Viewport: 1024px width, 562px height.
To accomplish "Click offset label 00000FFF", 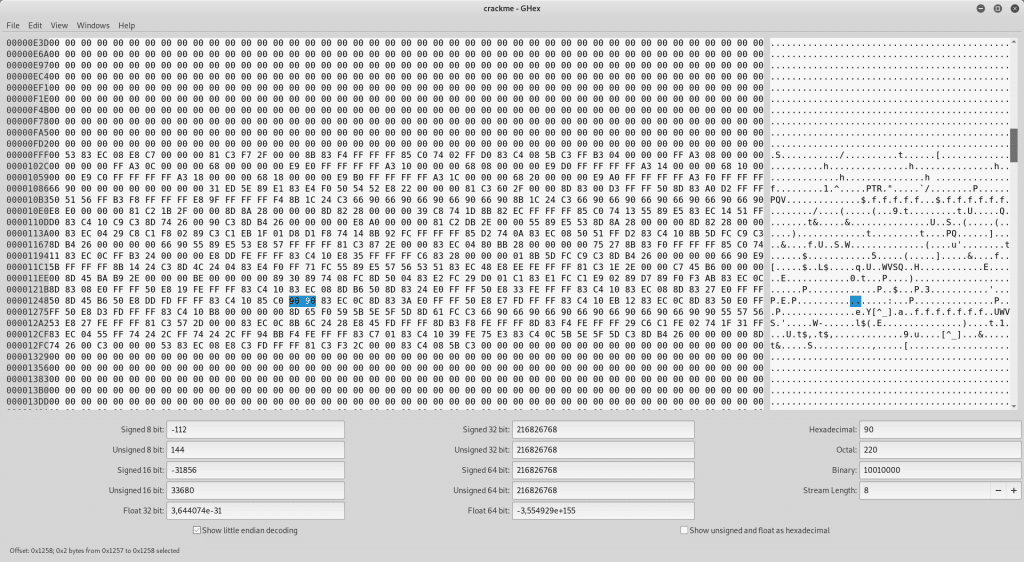I will coord(27,155).
